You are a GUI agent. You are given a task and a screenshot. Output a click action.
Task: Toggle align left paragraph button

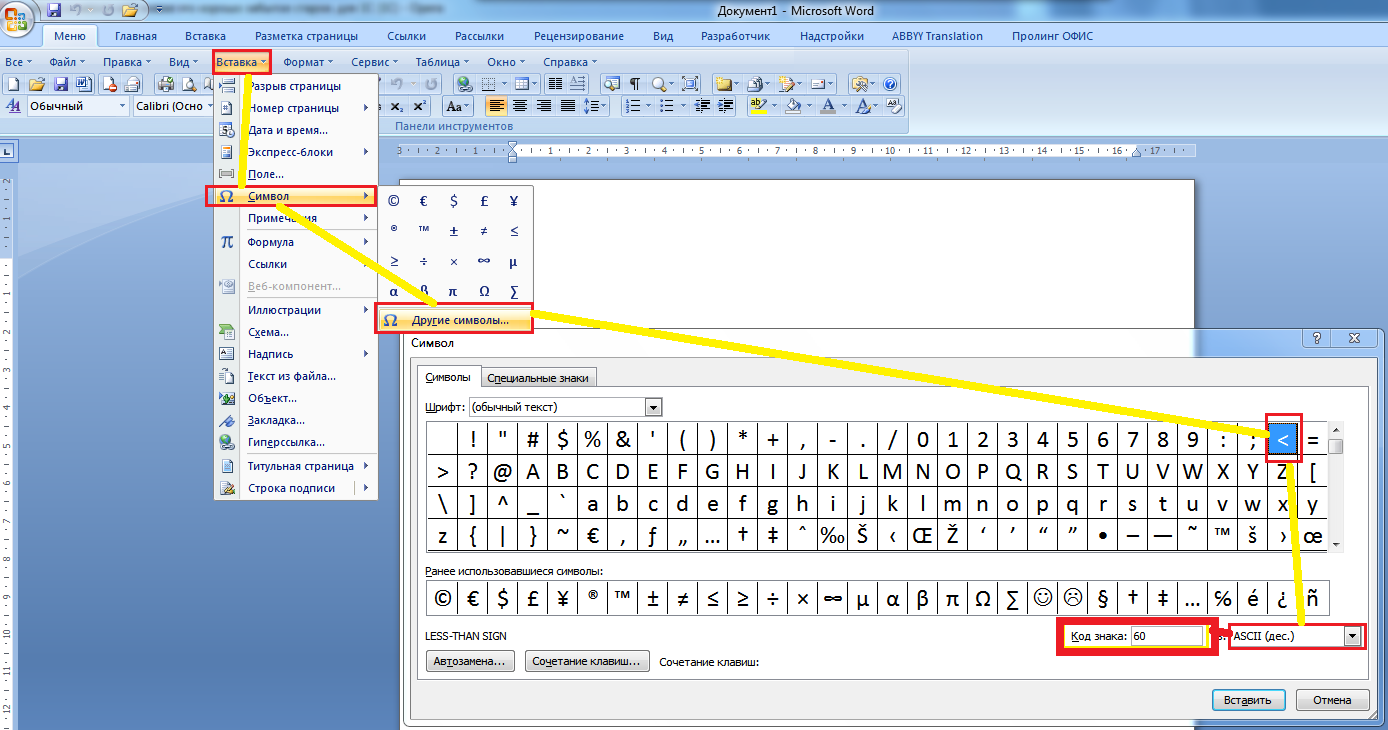[x=497, y=105]
